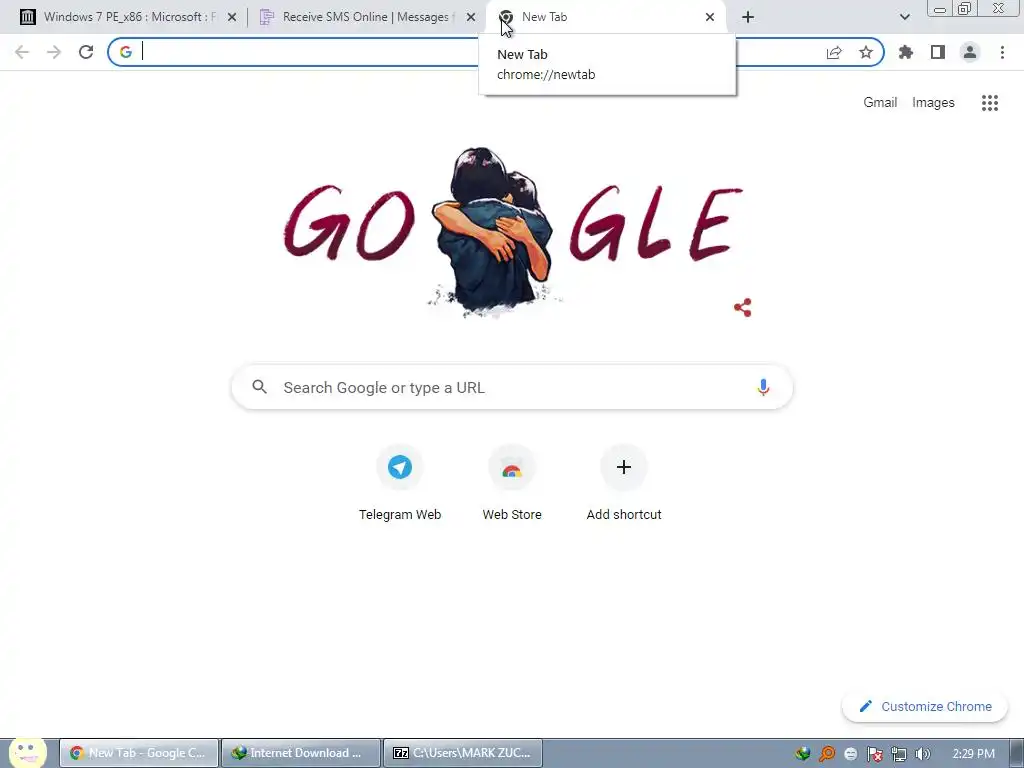Open the Chrome profile avatar

(970, 52)
